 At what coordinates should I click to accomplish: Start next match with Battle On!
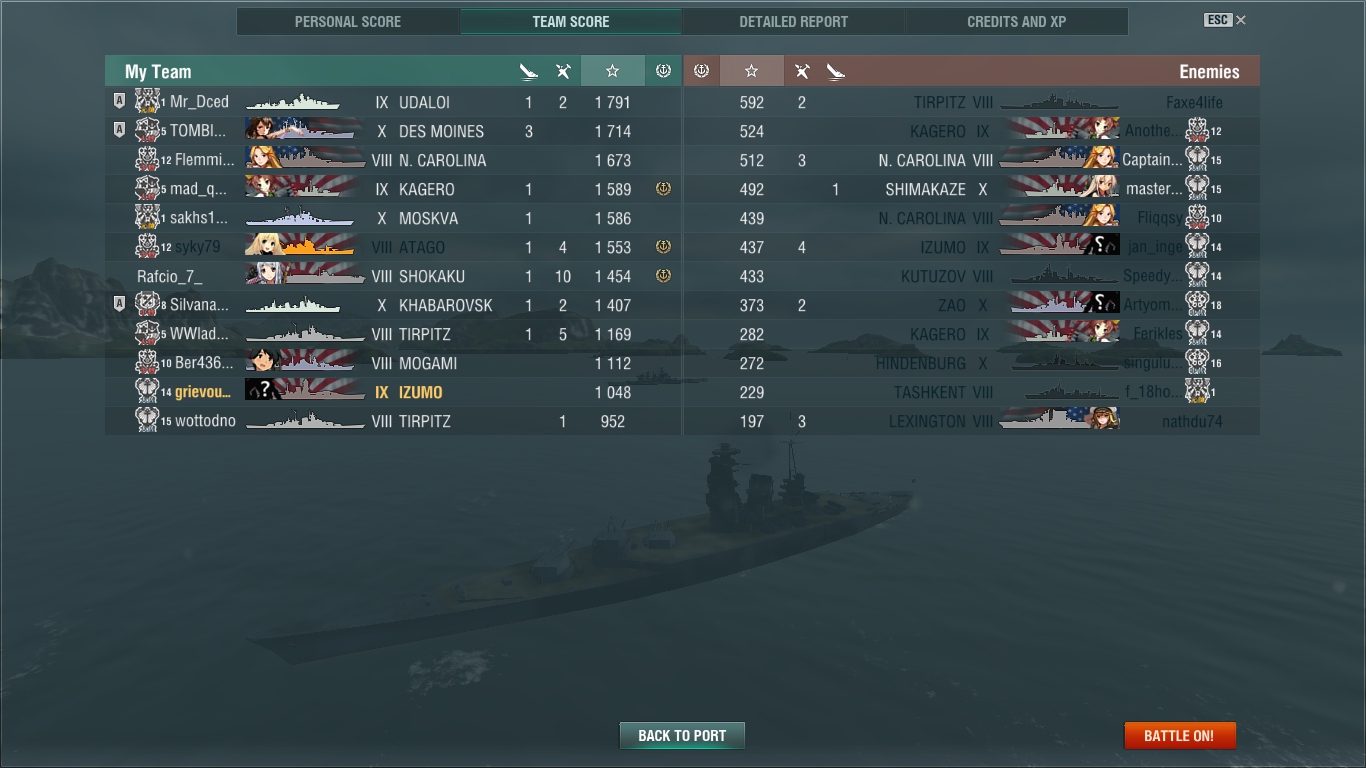(1180, 736)
